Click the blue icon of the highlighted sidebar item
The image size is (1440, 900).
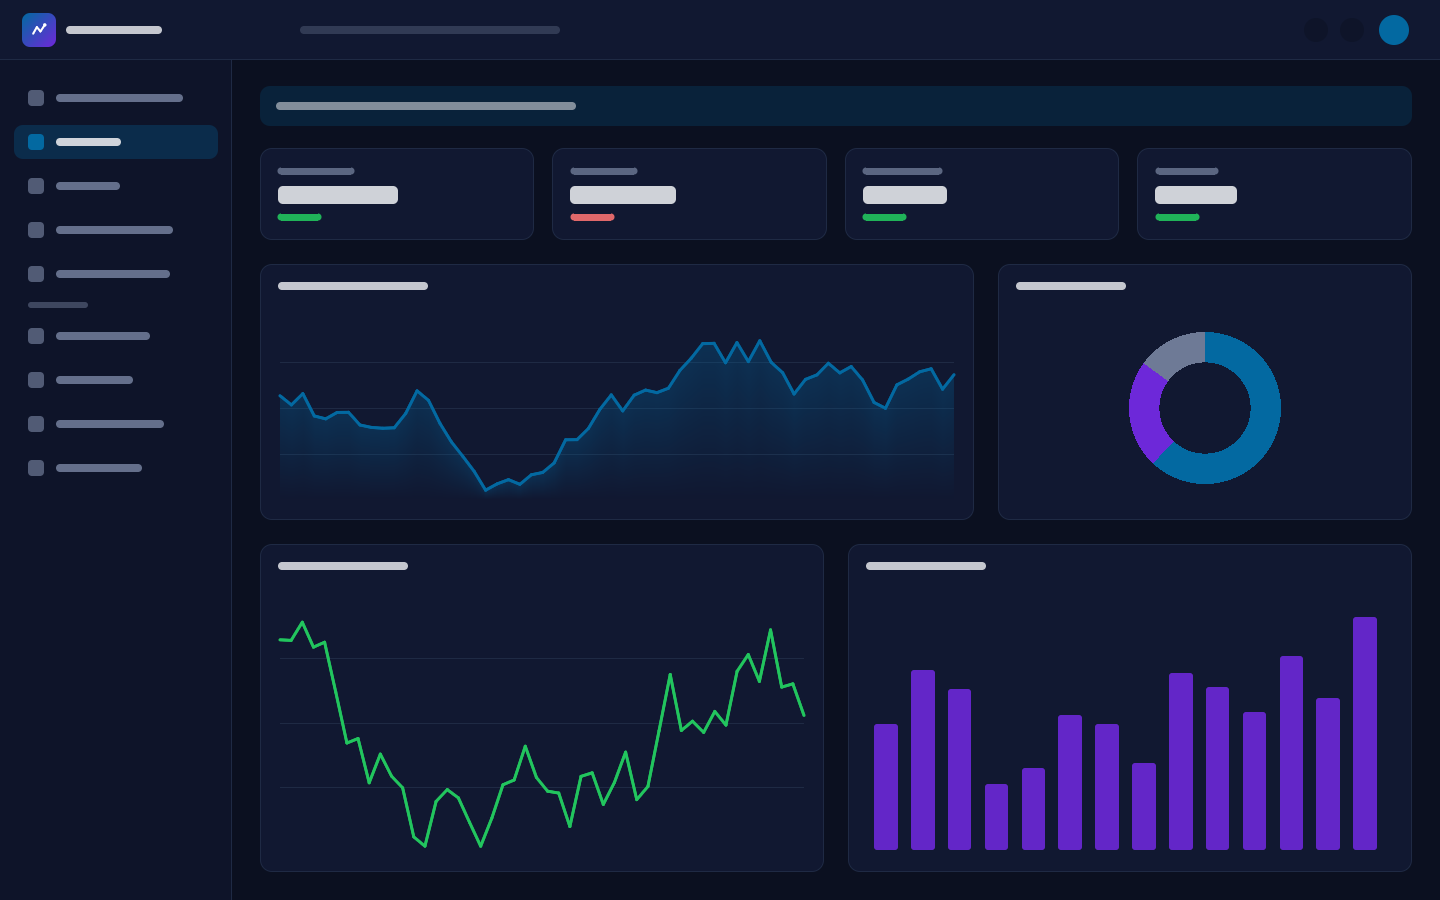point(36,142)
